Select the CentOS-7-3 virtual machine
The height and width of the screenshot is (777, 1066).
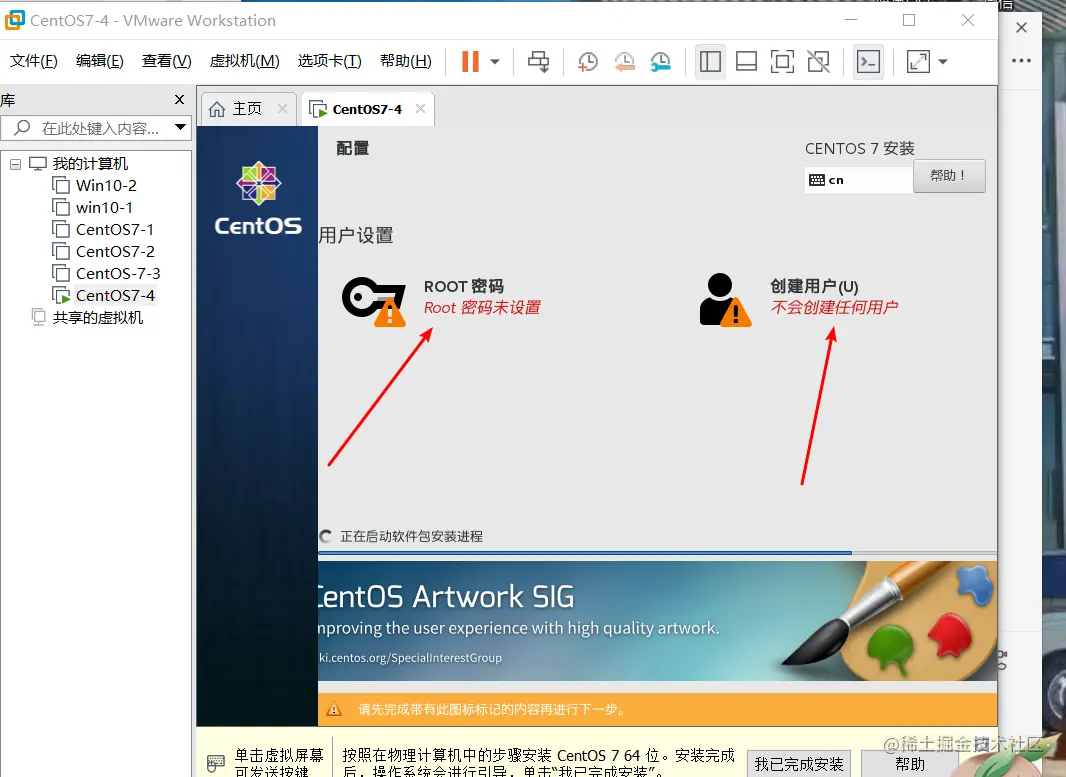click(118, 273)
